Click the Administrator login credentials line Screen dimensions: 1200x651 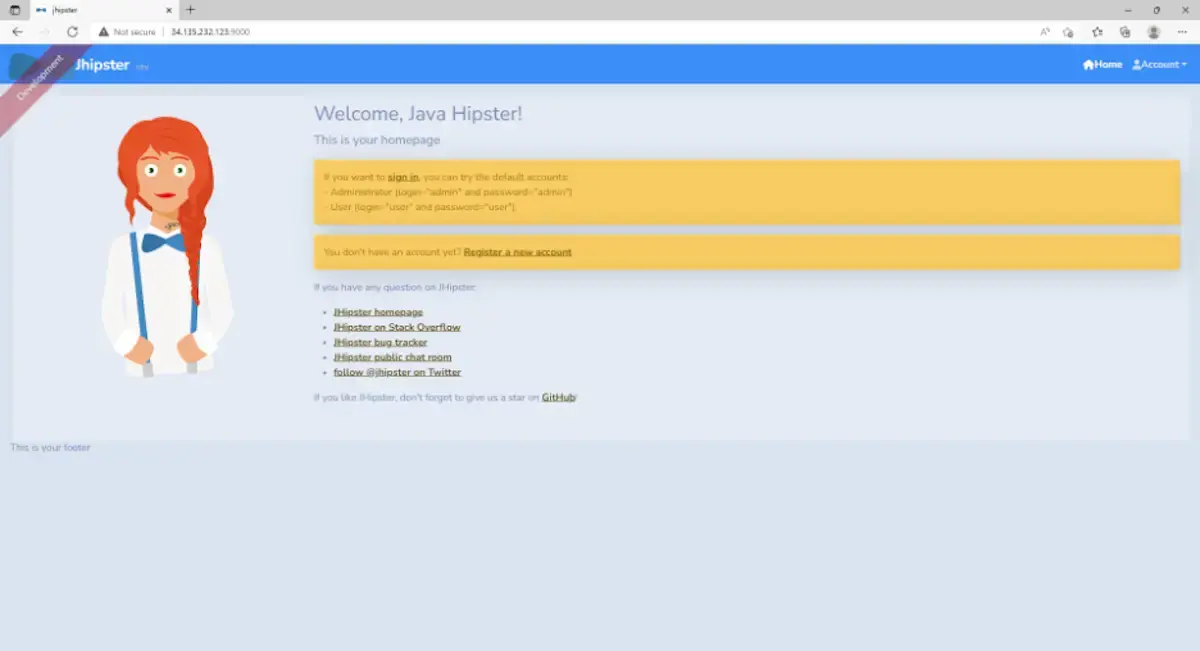pyautogui.click(x=448, y=192)
